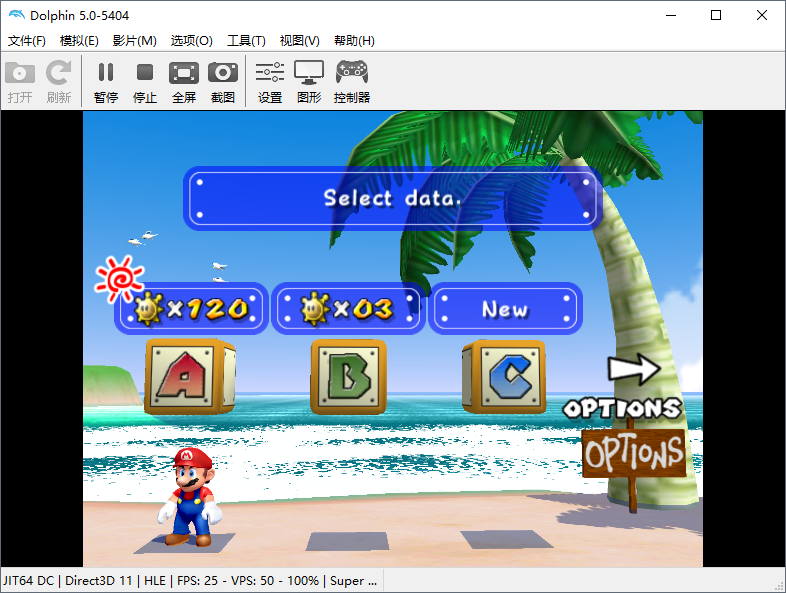Toggle fullscreen with the 全屏 icon
786x593 pixels.
point(184,73)
